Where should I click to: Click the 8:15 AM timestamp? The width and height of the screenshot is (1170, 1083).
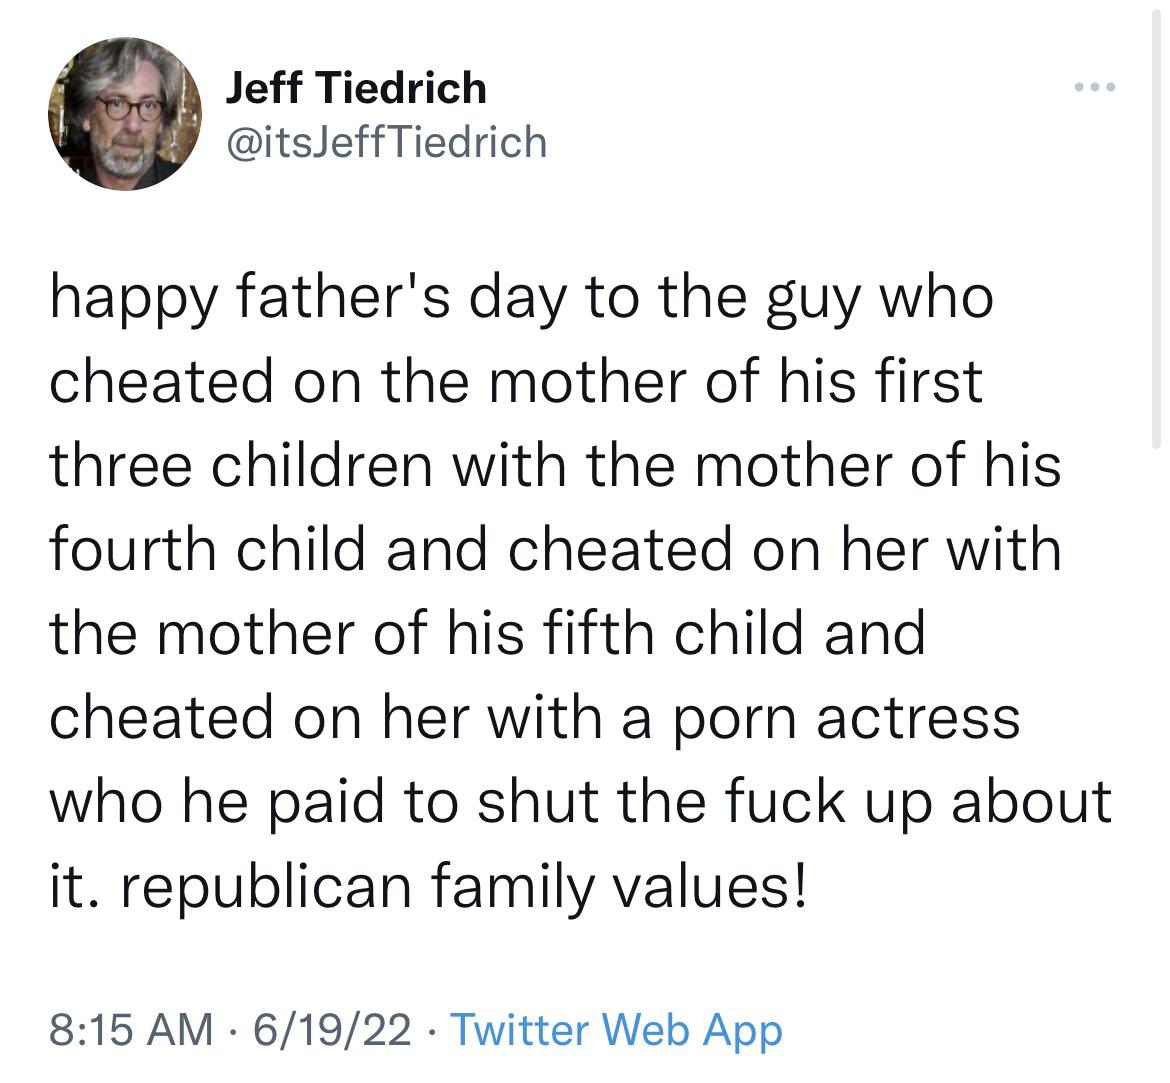point(131,1029)
